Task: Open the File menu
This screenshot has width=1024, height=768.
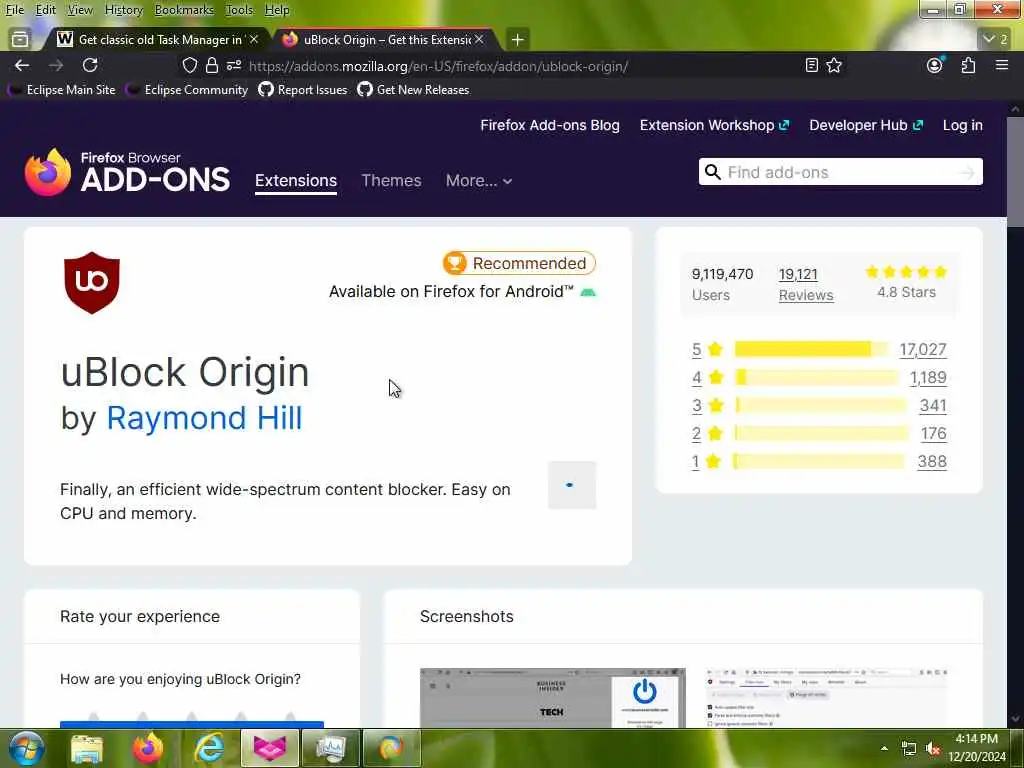Action: (x=14, y=10)
